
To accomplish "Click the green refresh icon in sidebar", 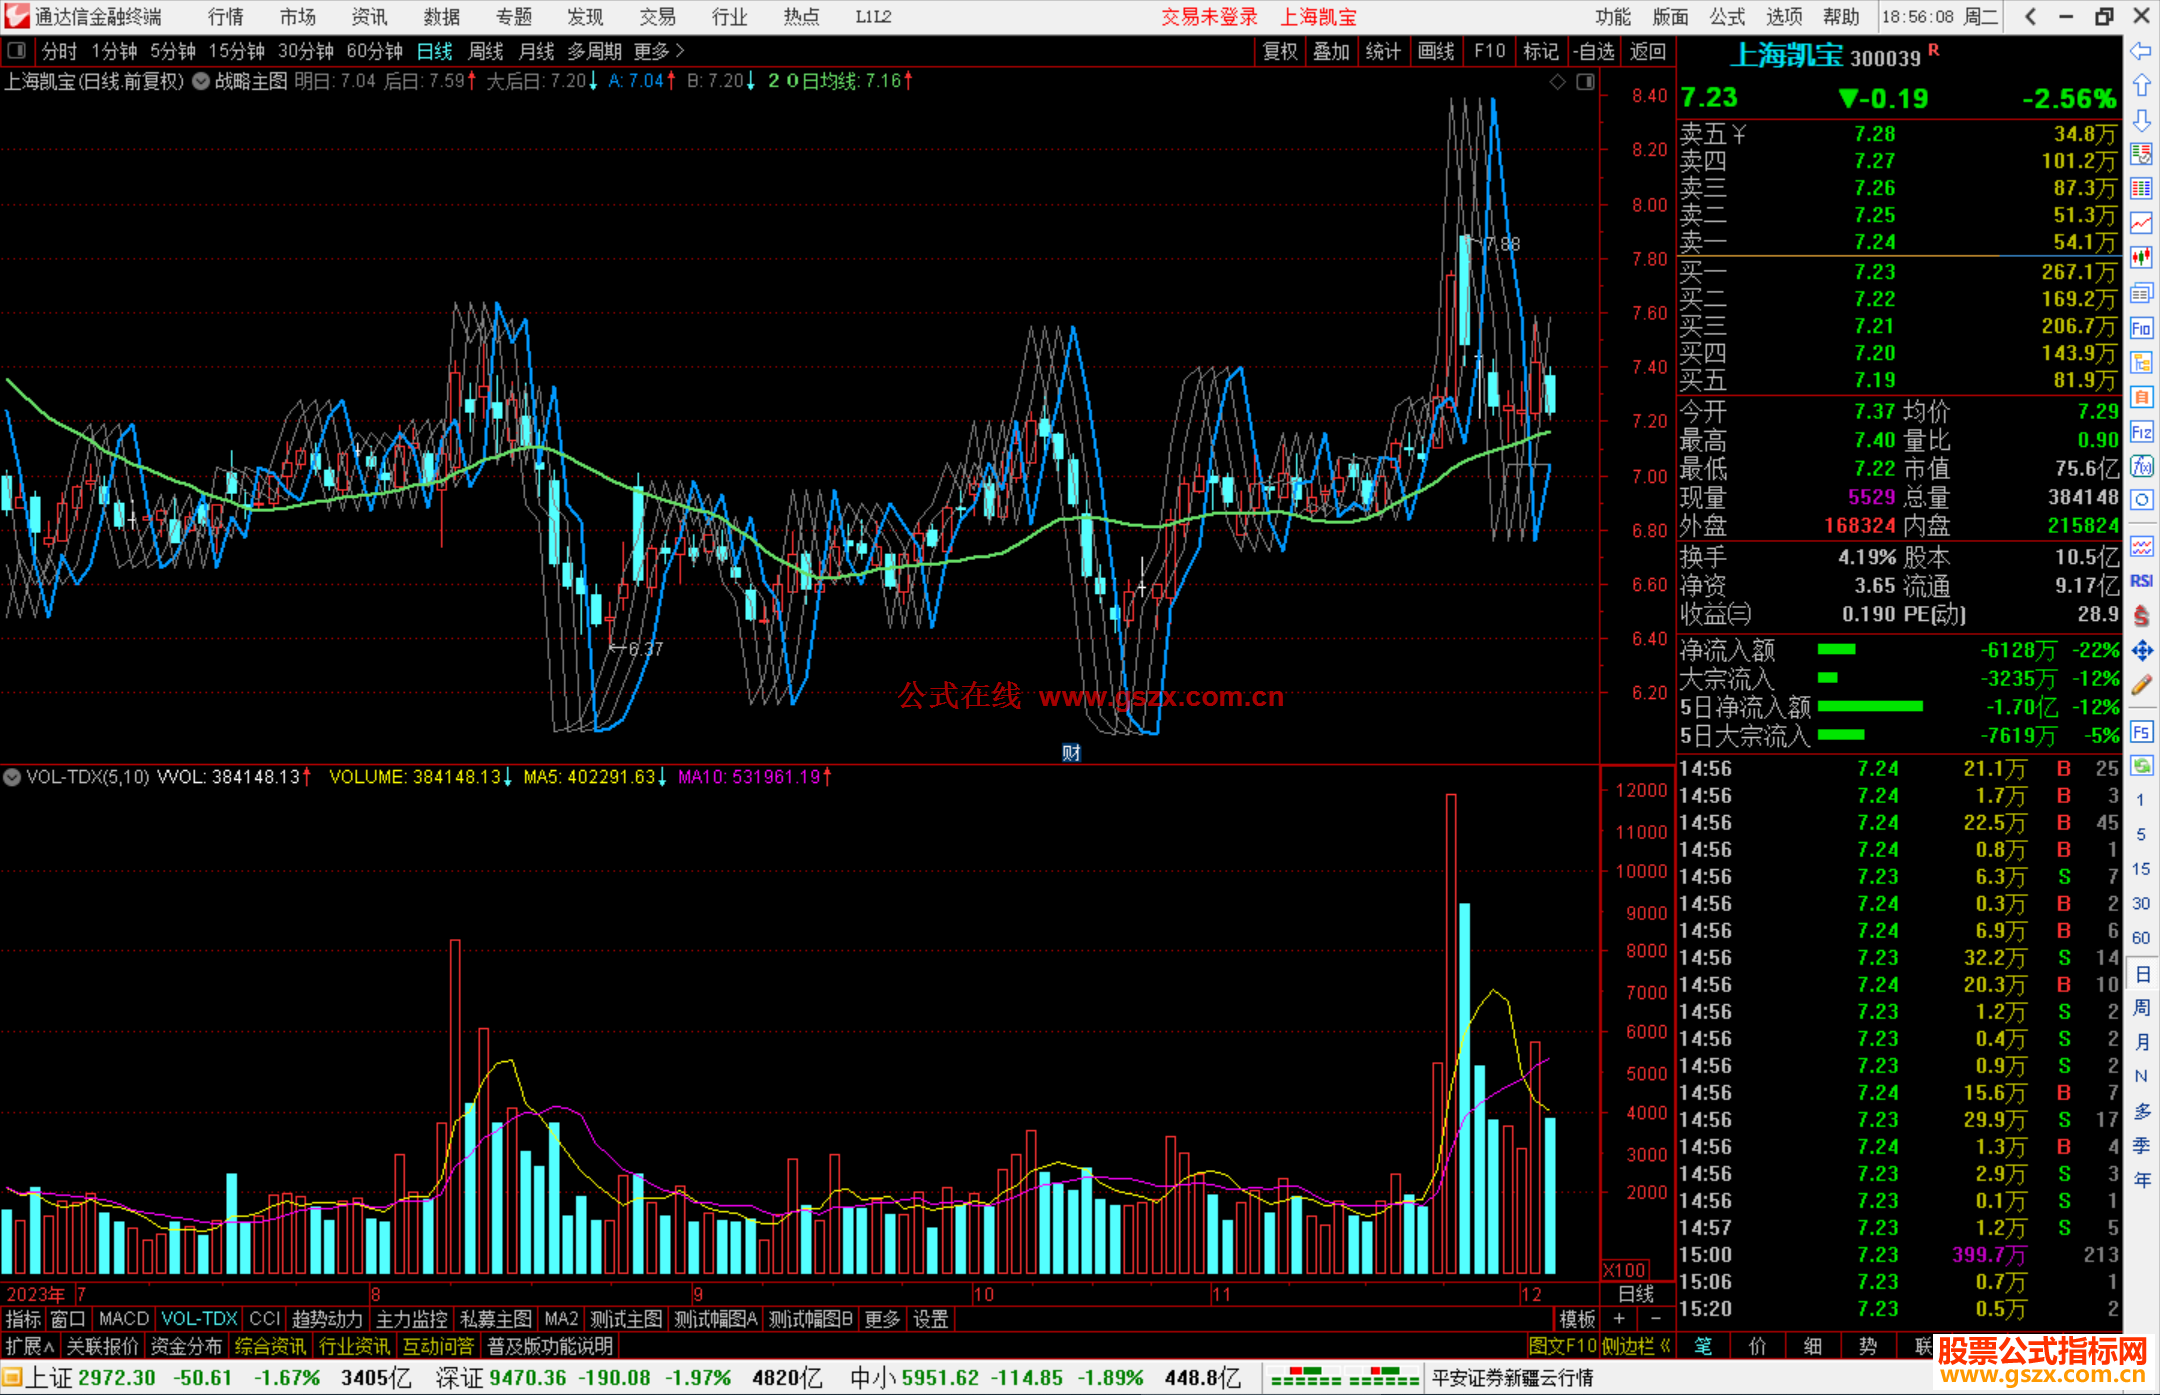I will click(x=2141, y=766).
